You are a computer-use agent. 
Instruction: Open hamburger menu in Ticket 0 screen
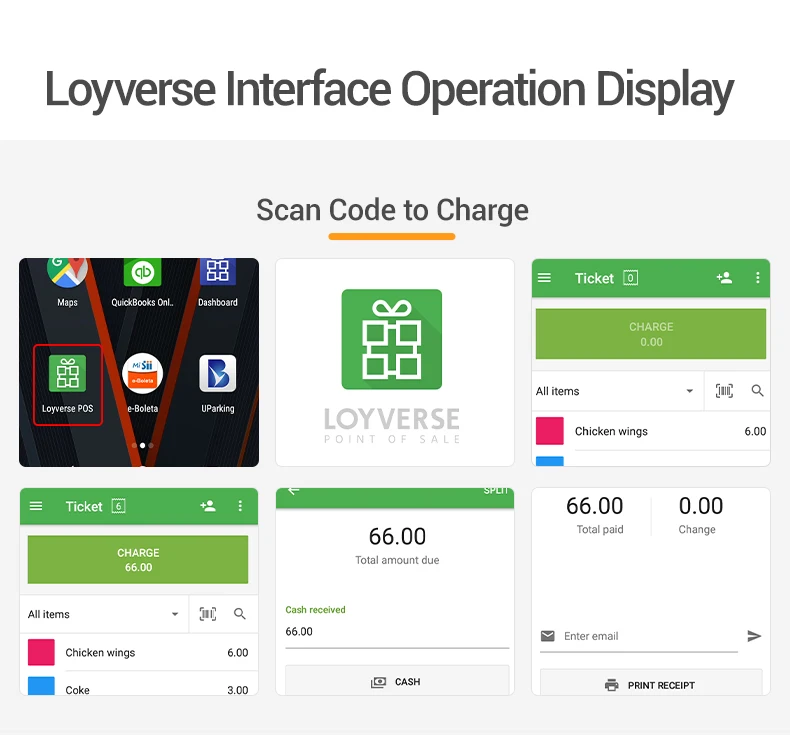point(544,278)
